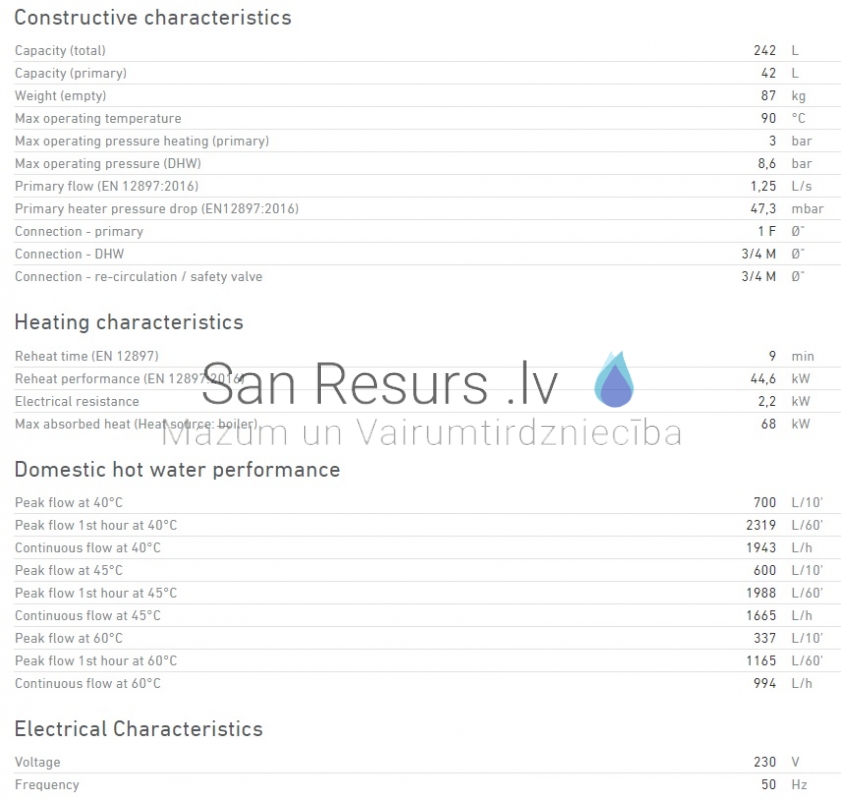The image size is (841, 800).
Task: Select the Continuous flow at 45°C label
Action: point(87,616)
